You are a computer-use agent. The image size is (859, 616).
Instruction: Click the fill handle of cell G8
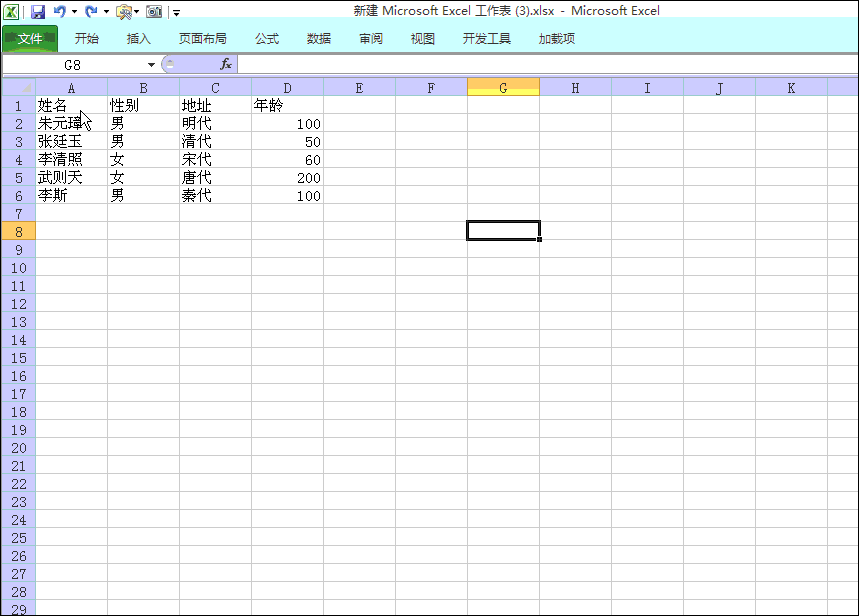pyautogui.click(x=540, y=239)
